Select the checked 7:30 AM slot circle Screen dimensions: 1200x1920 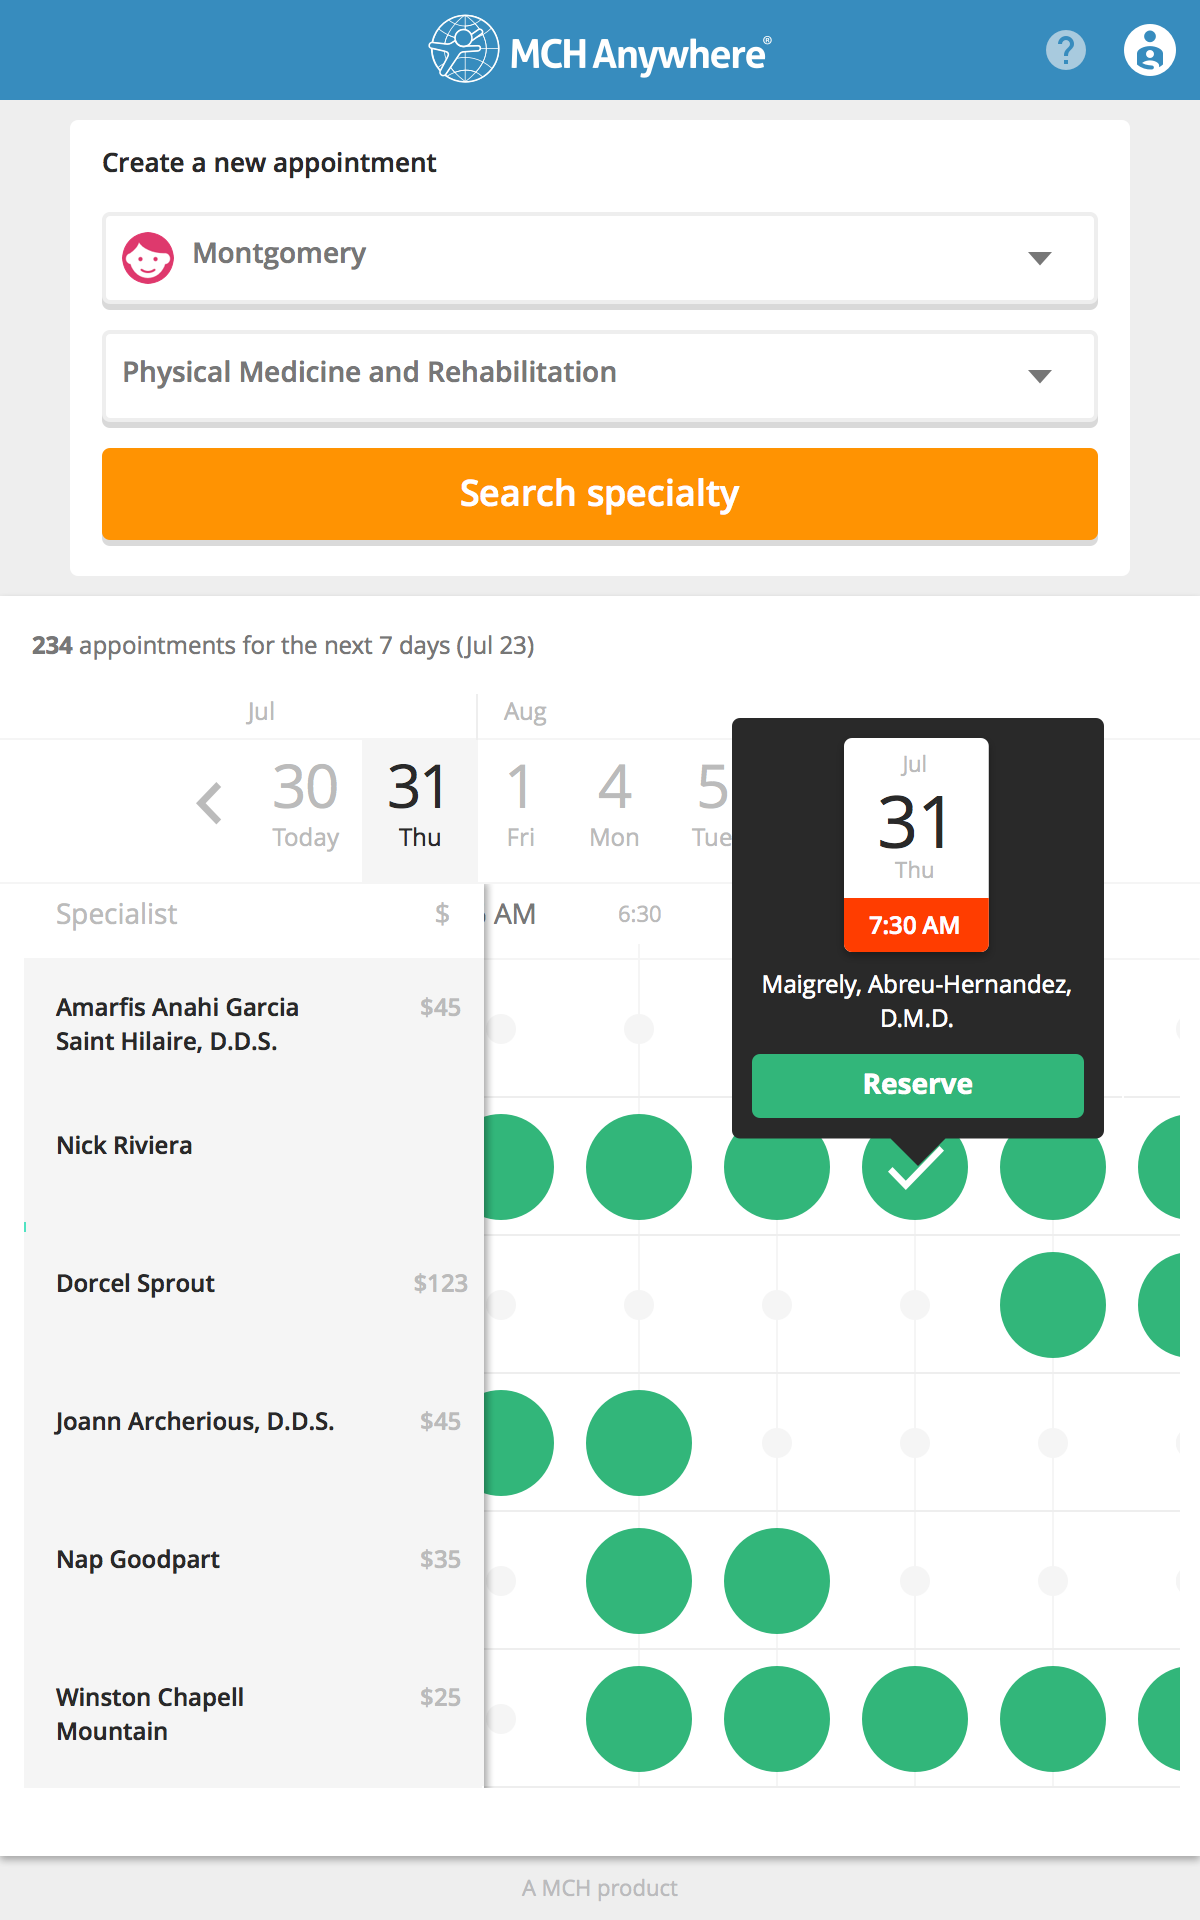(x=915, y=1167)
